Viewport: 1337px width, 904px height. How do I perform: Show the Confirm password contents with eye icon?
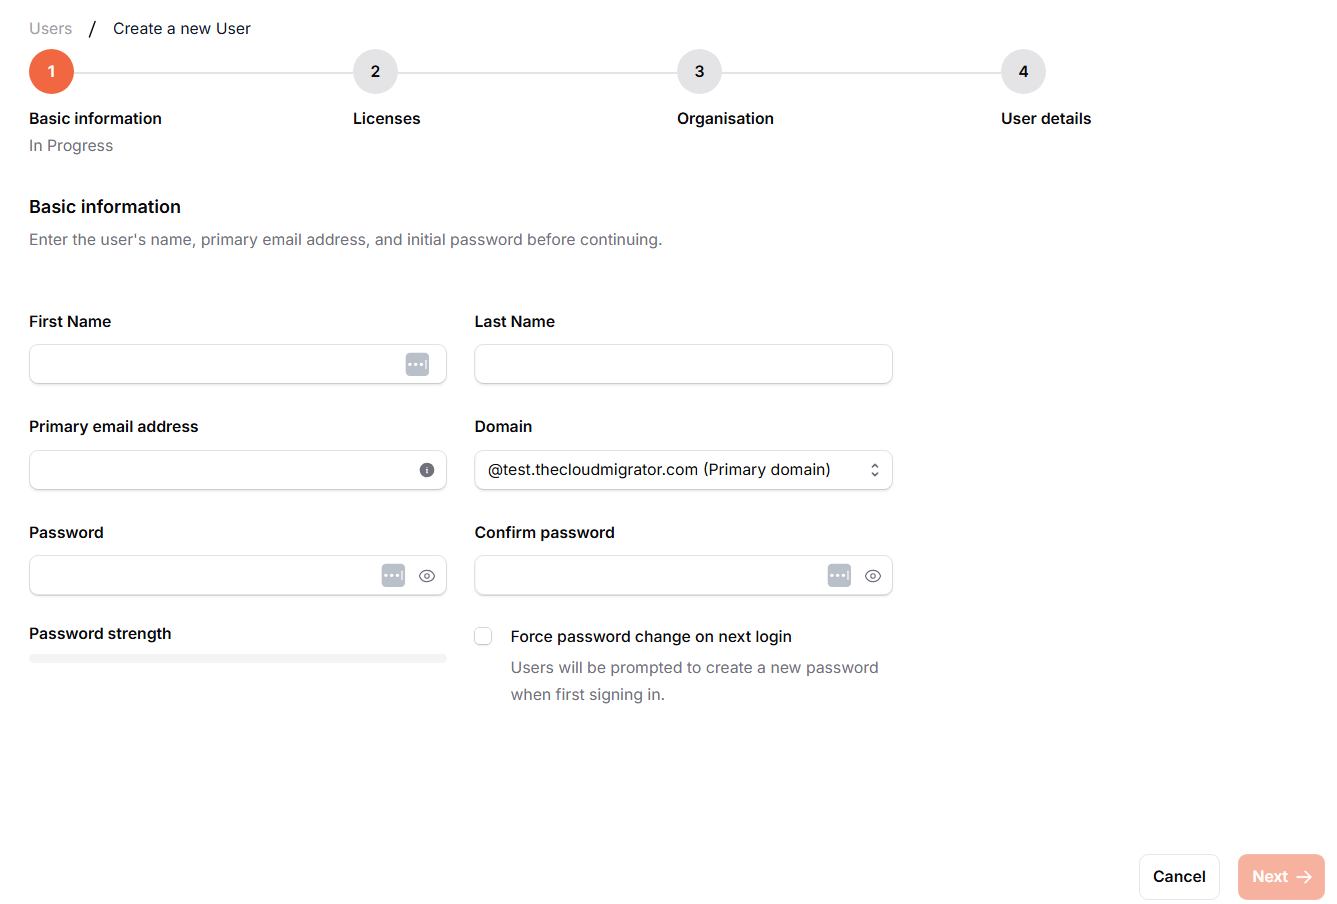pyautogui.click(x=873, y=576)
